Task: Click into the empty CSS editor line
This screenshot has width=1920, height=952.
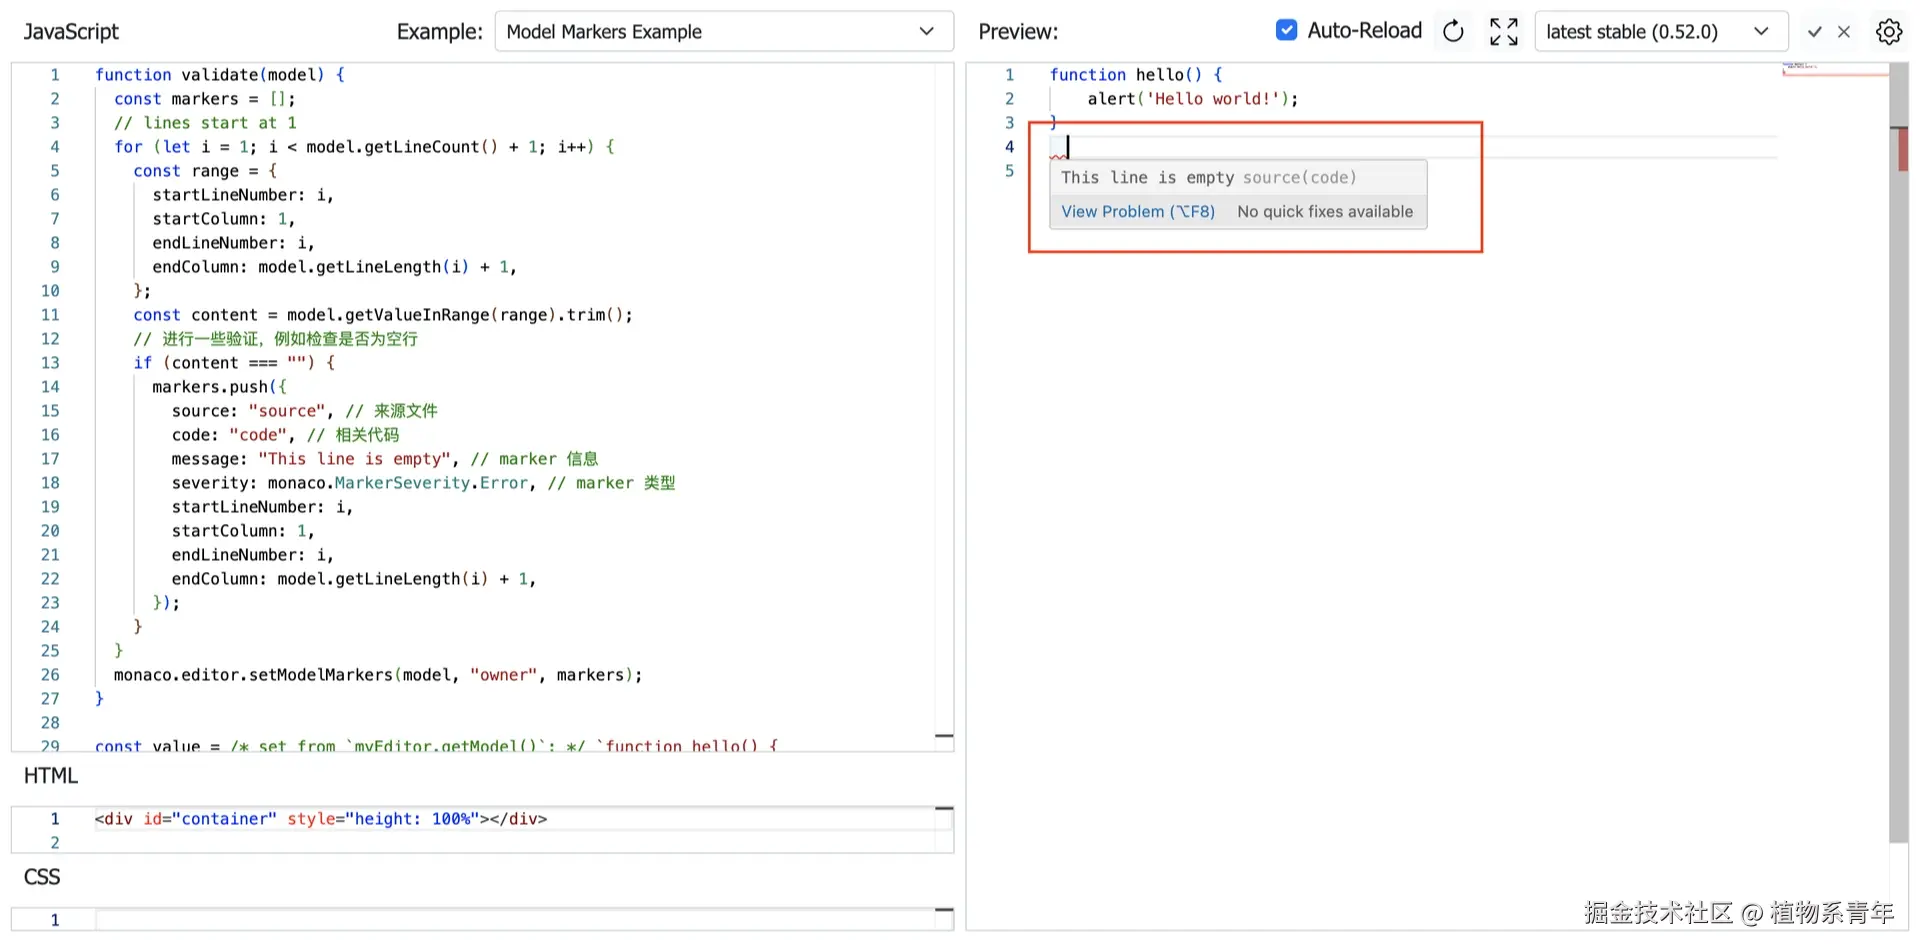Action: click(500, 920)
